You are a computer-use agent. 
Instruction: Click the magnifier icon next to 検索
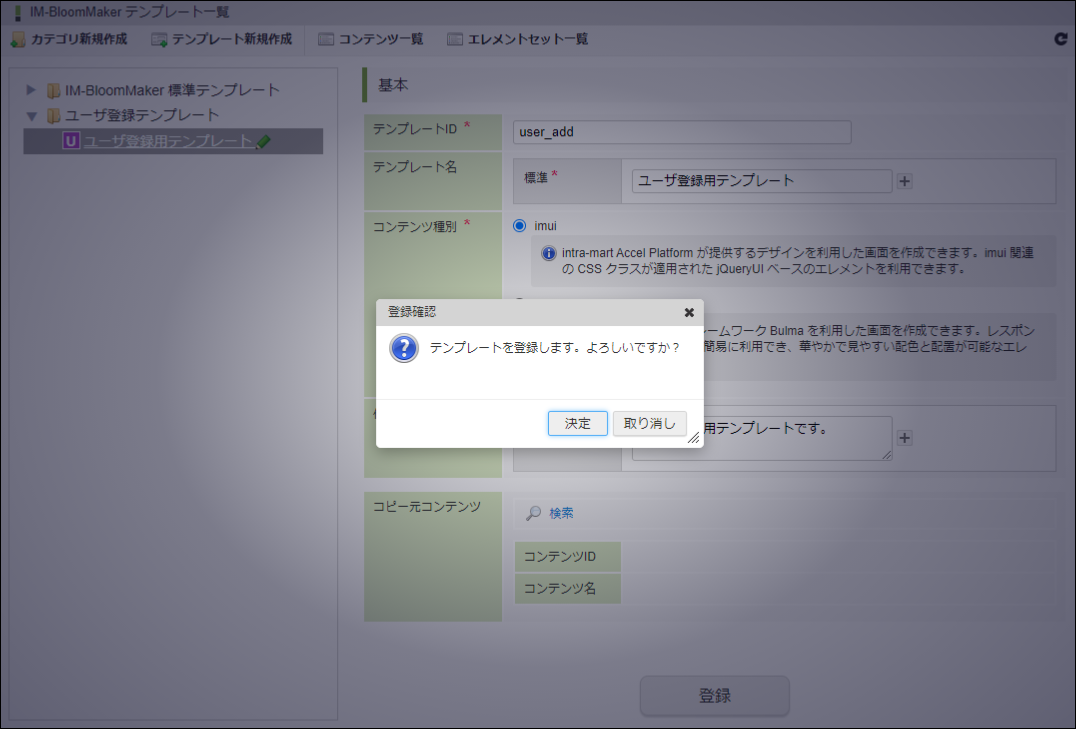pos(533,513)
